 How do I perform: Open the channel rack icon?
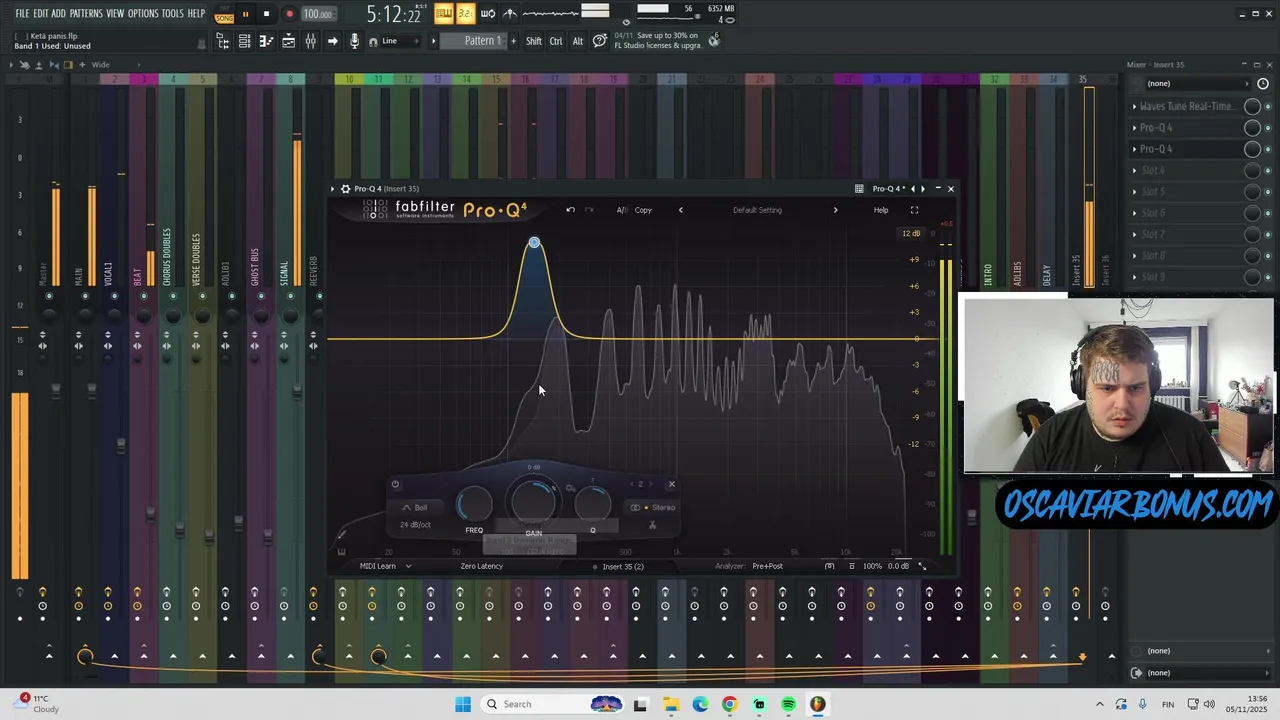(244, 41)
